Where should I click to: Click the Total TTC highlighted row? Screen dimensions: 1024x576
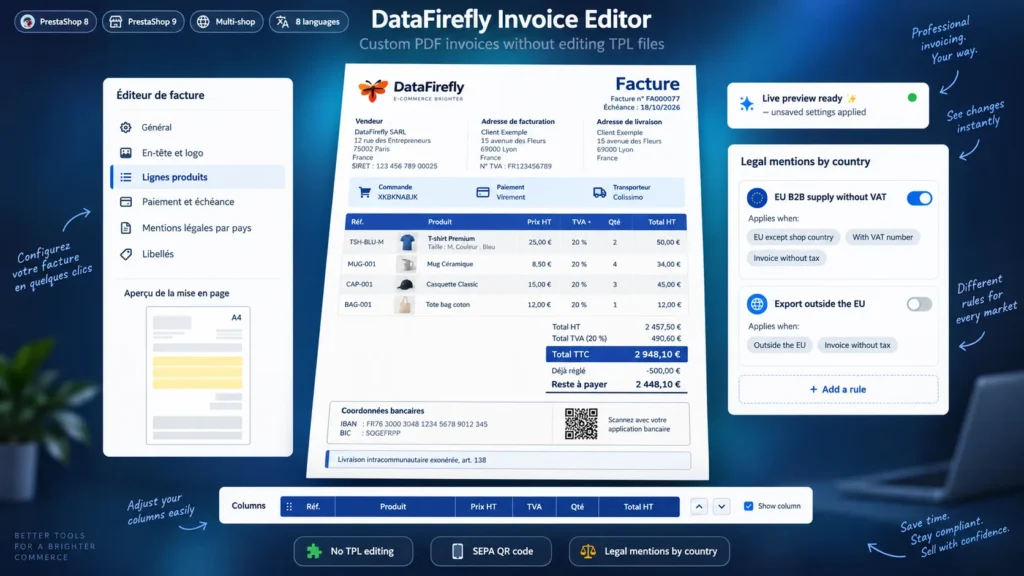[x=616, y=354]
